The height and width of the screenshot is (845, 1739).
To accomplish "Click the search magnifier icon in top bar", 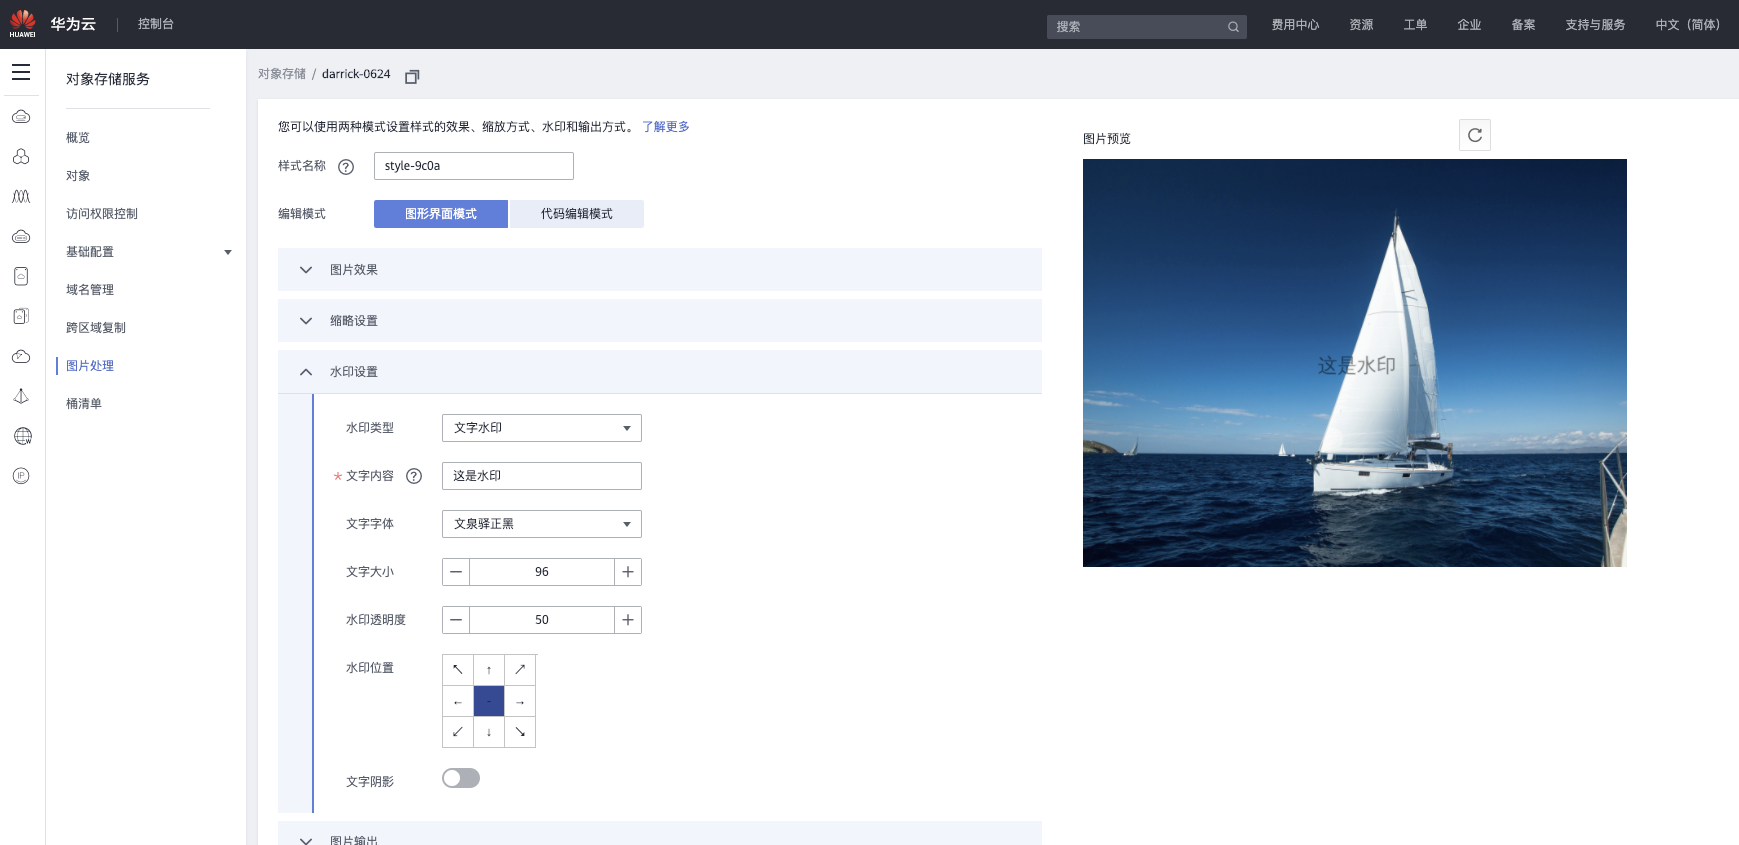I will pos(1233,27).
